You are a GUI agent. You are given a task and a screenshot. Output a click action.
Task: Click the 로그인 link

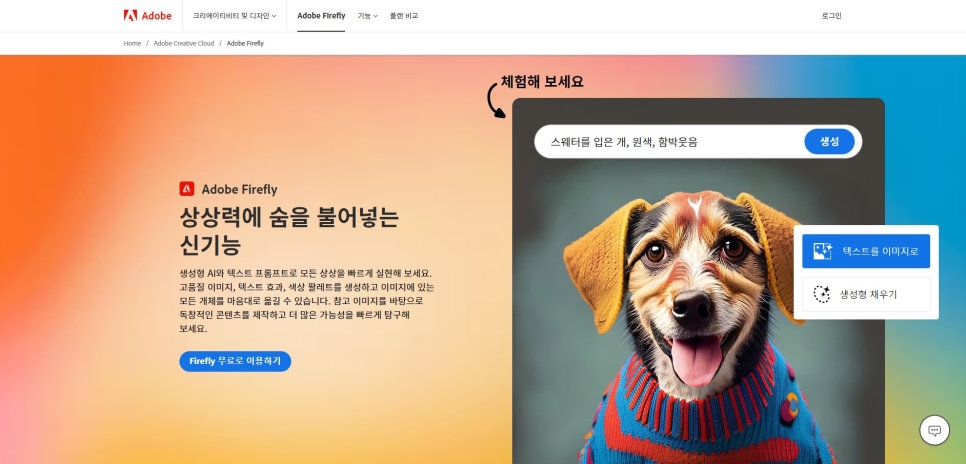tap(831, 16)
